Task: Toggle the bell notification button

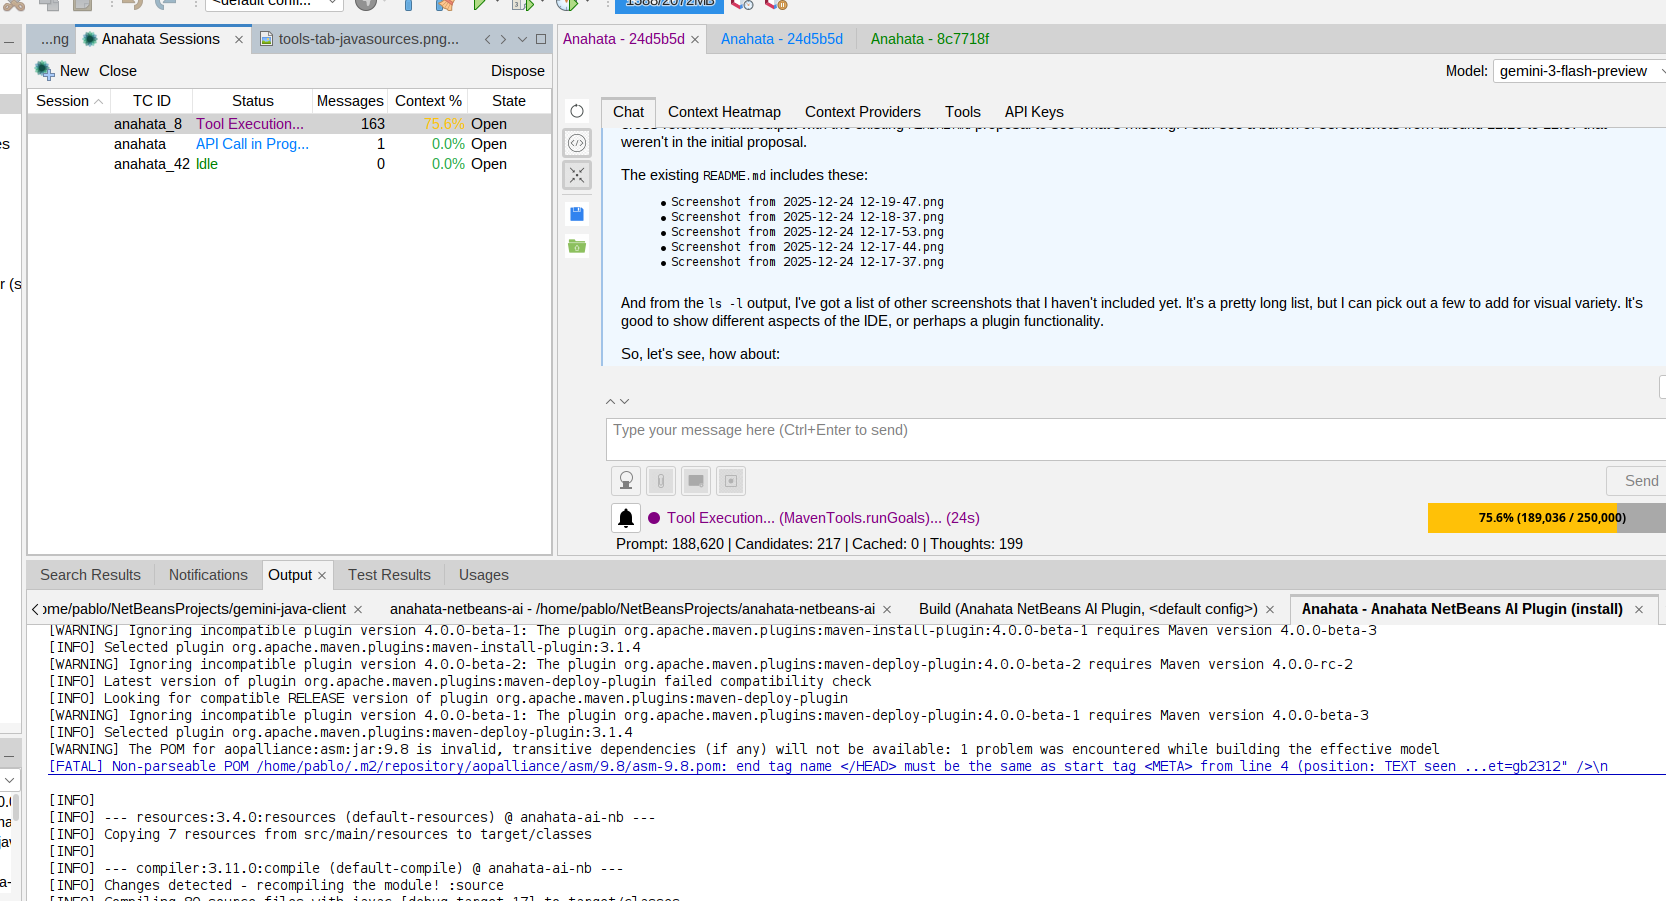Action: tap(626, 518)
